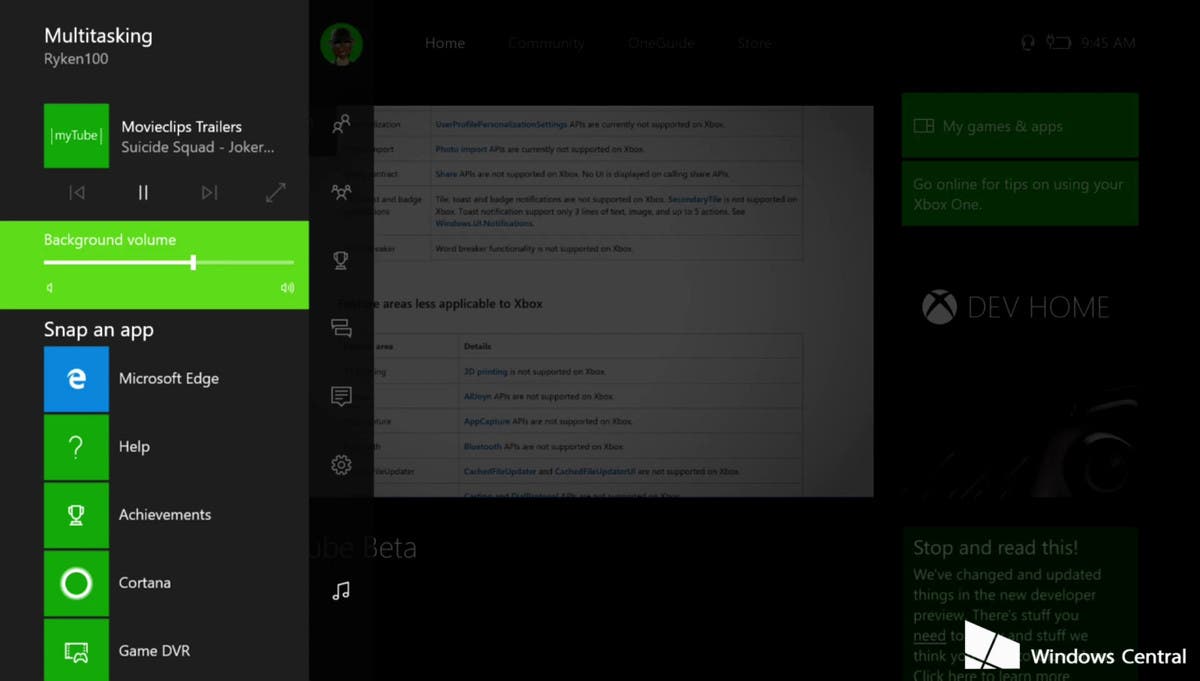Click the low volume speaker icon
The height and width of the screenshot is (681, 1200).
coord(49,288)
